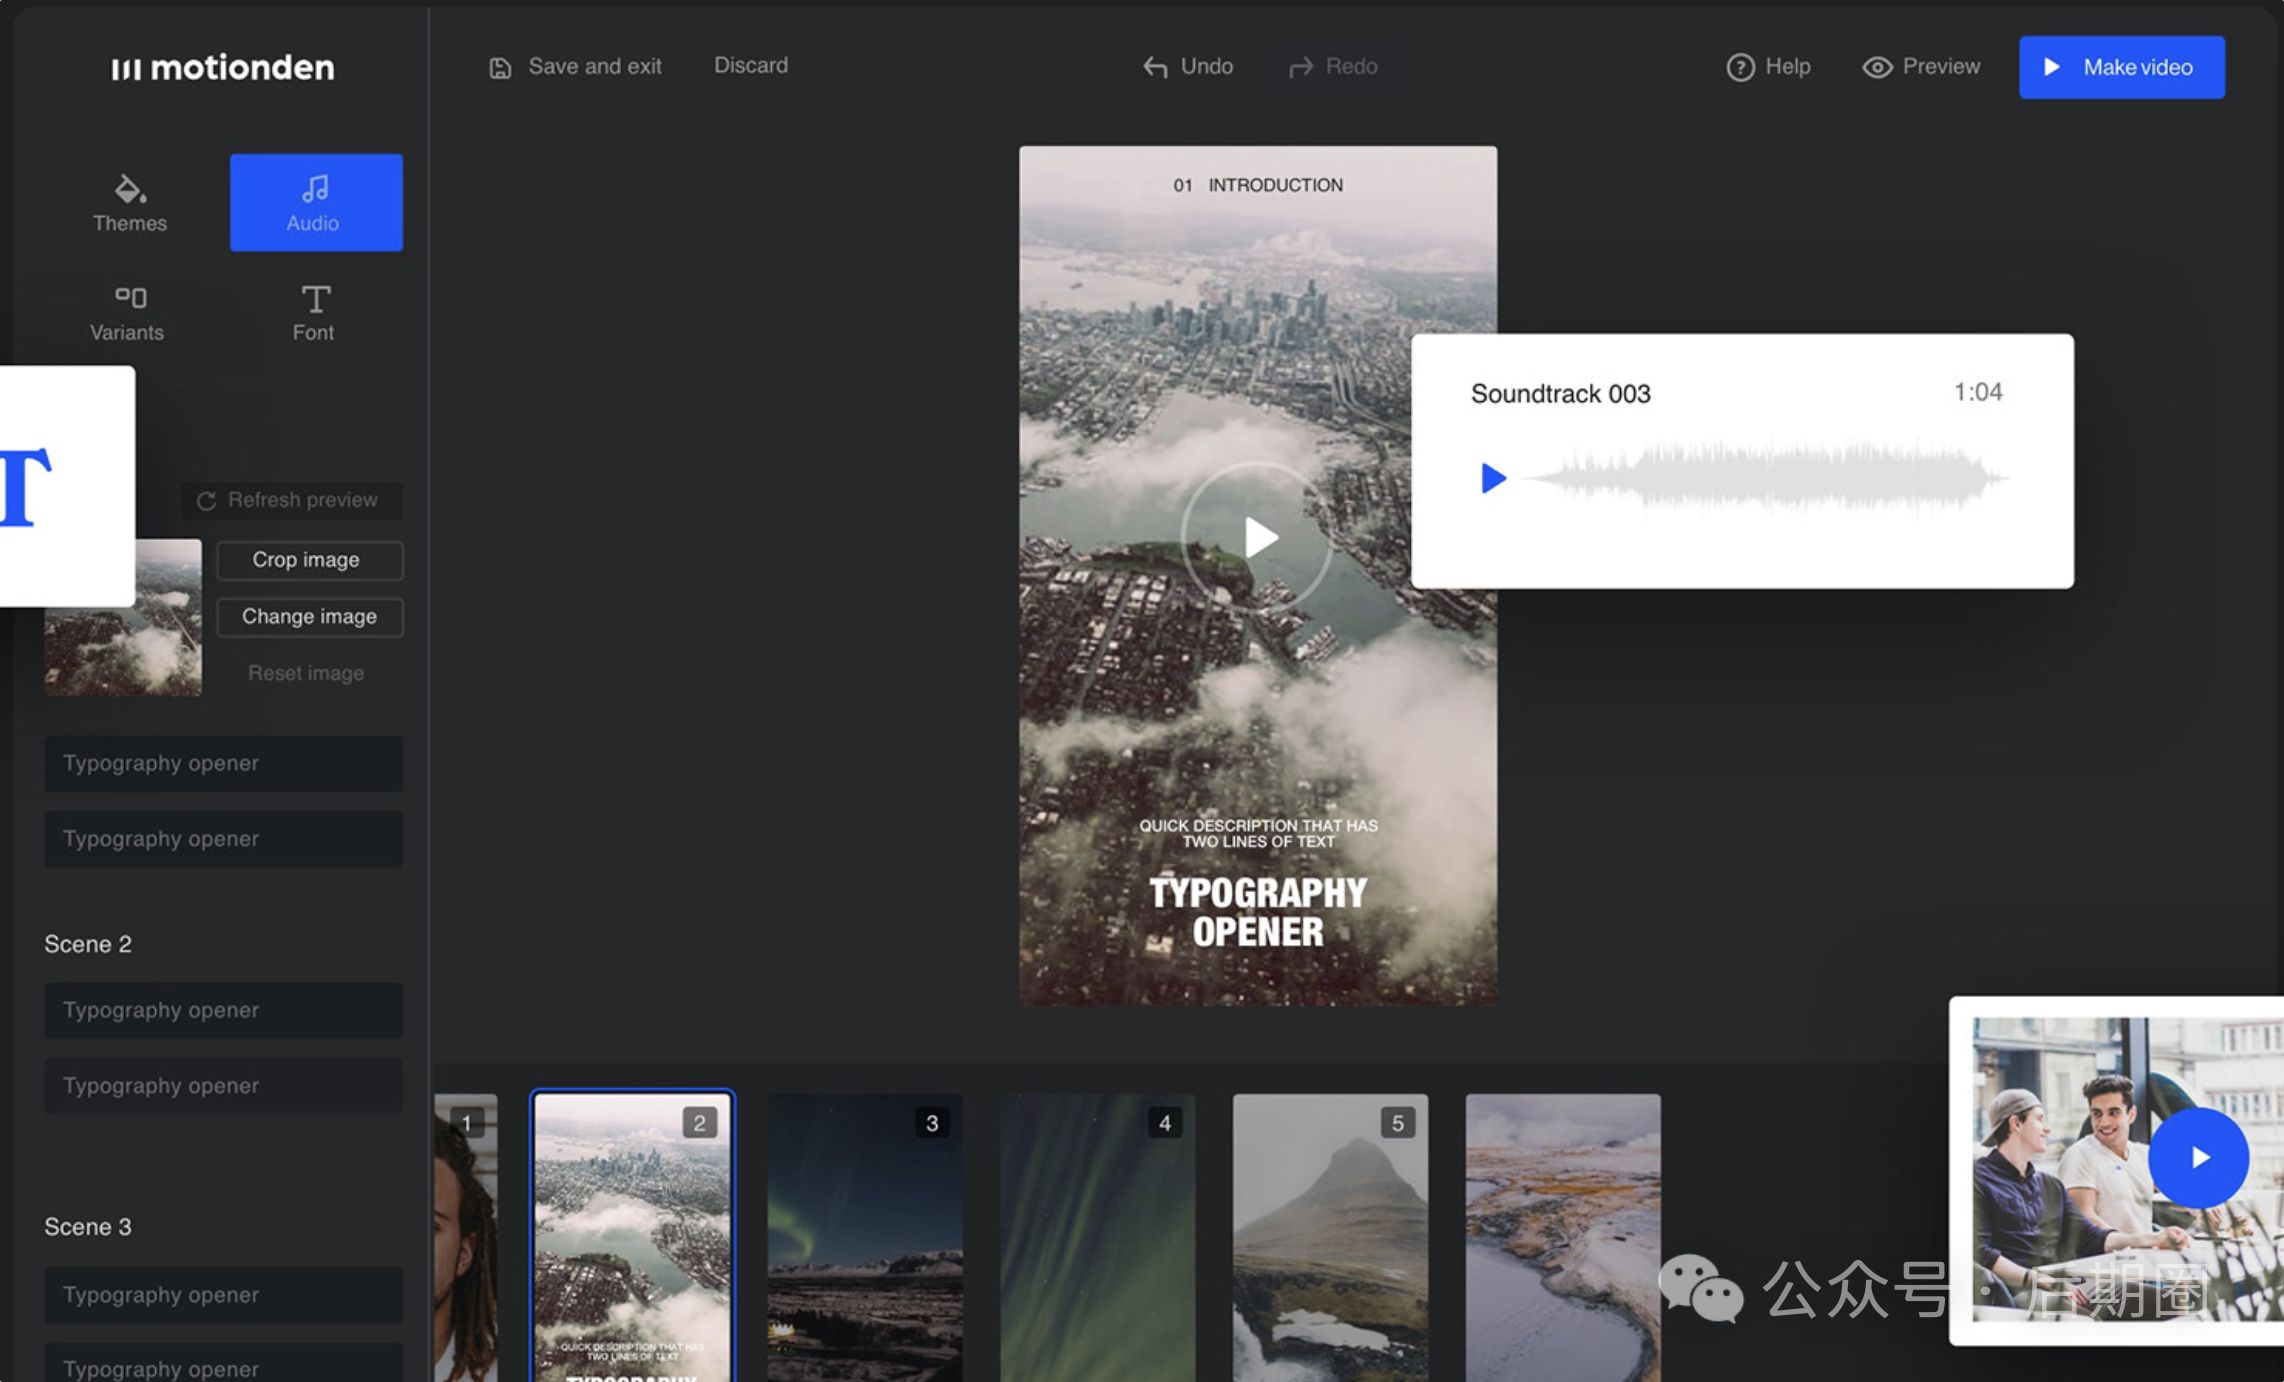Play the main video preview
Image resolution: width=2284 pixels, height=1382 pixels.
click(1258, 537)
